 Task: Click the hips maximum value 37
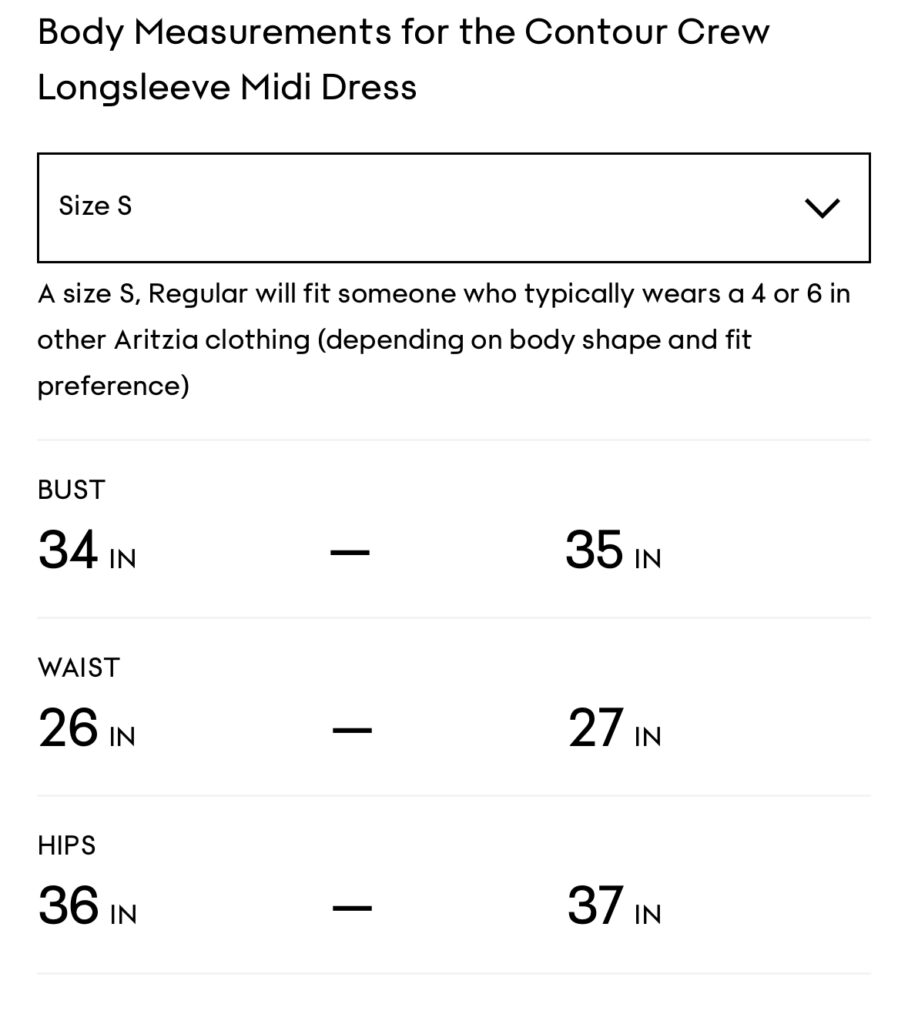click(x=595, y=907)
